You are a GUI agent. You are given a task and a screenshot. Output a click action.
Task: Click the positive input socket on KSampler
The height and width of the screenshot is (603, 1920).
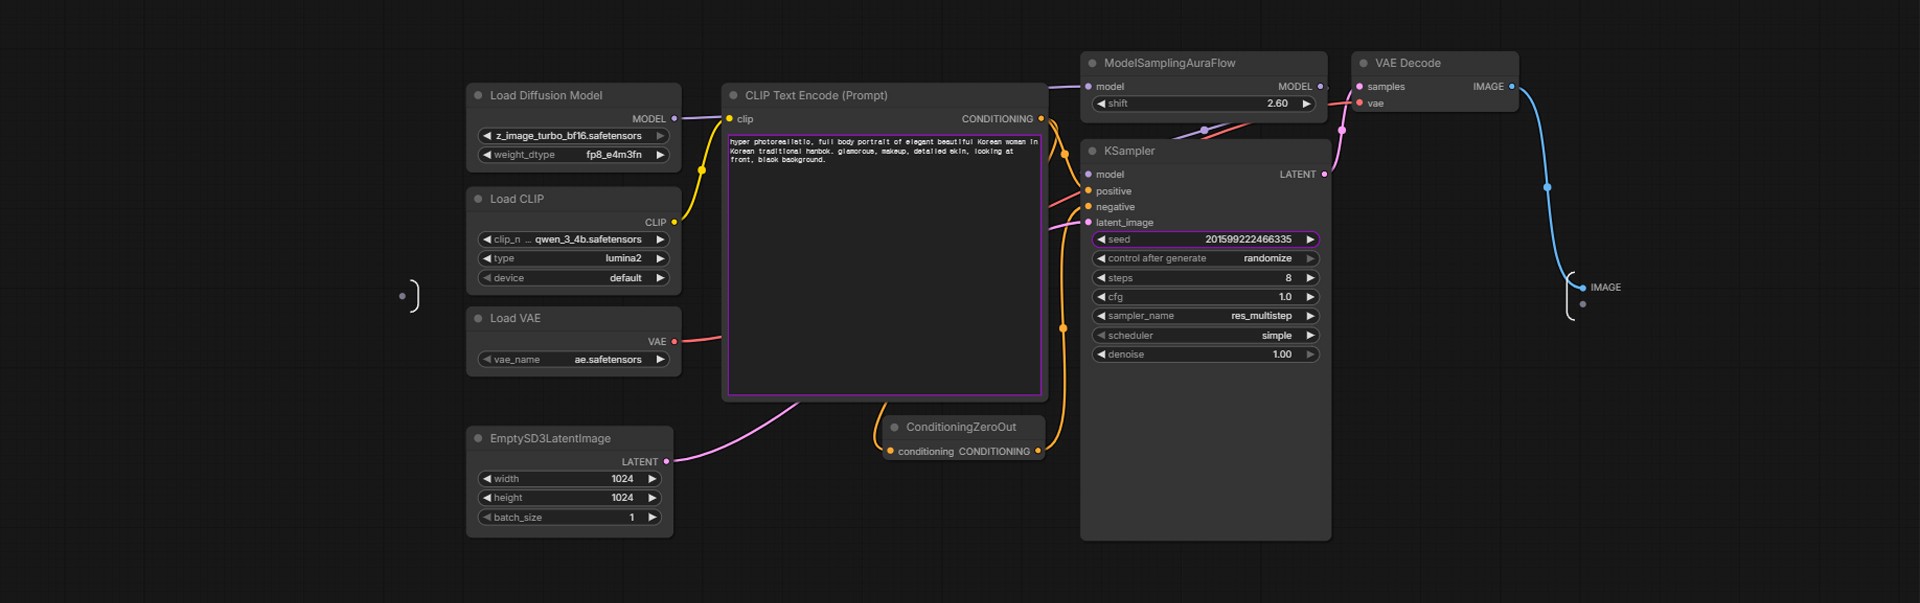[1088, 191]
